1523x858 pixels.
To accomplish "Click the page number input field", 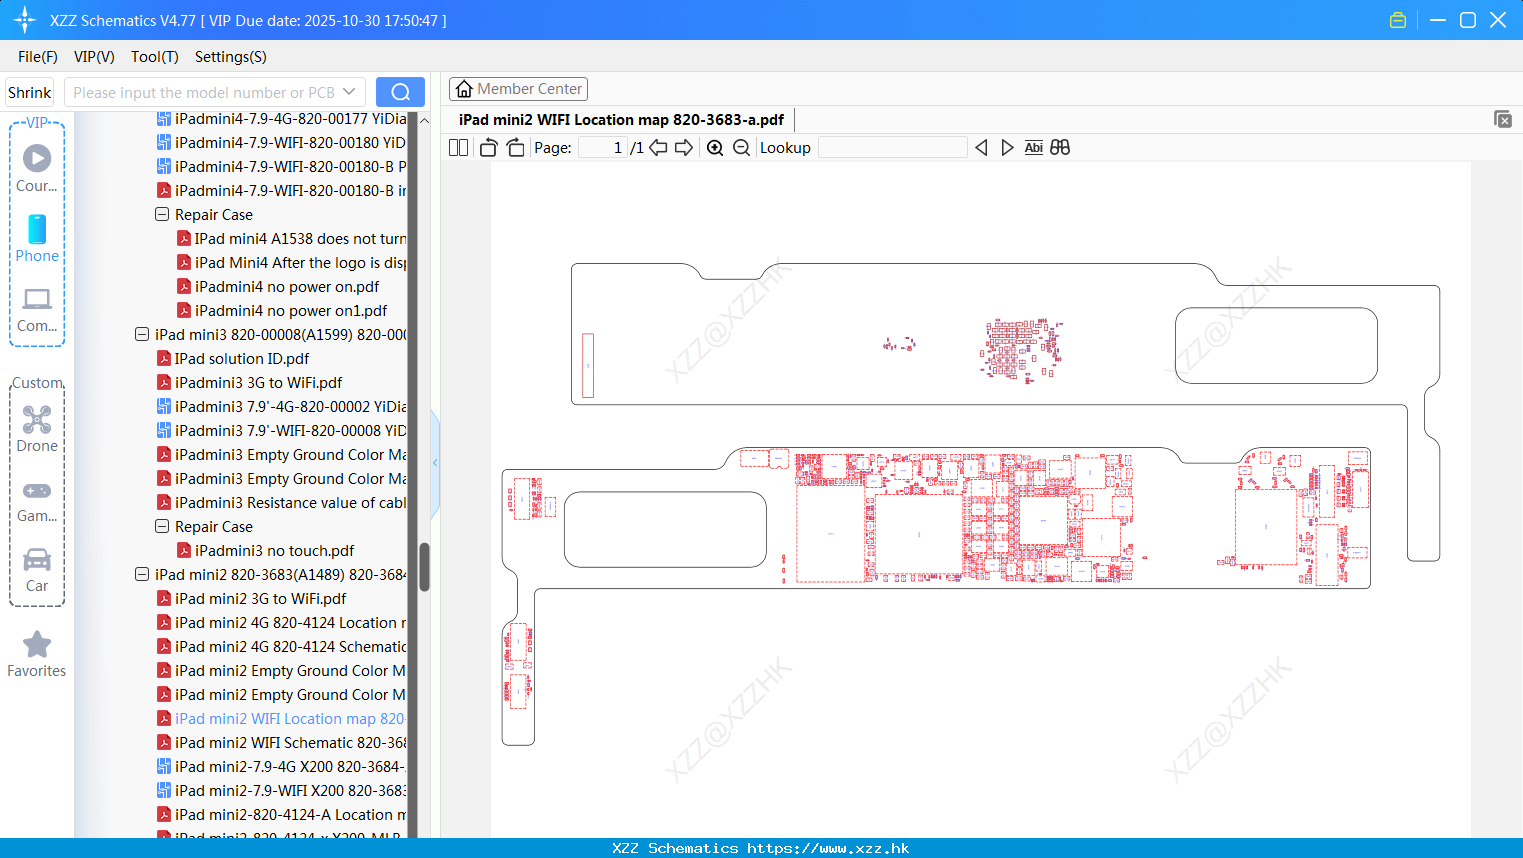I will (602, 148).
